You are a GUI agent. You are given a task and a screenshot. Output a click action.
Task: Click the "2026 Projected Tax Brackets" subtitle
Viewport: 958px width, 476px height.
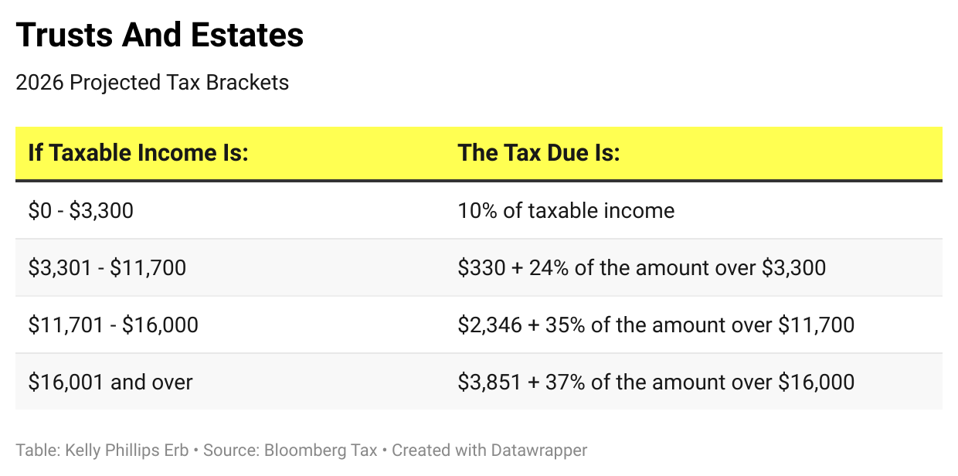coord(152,83)
